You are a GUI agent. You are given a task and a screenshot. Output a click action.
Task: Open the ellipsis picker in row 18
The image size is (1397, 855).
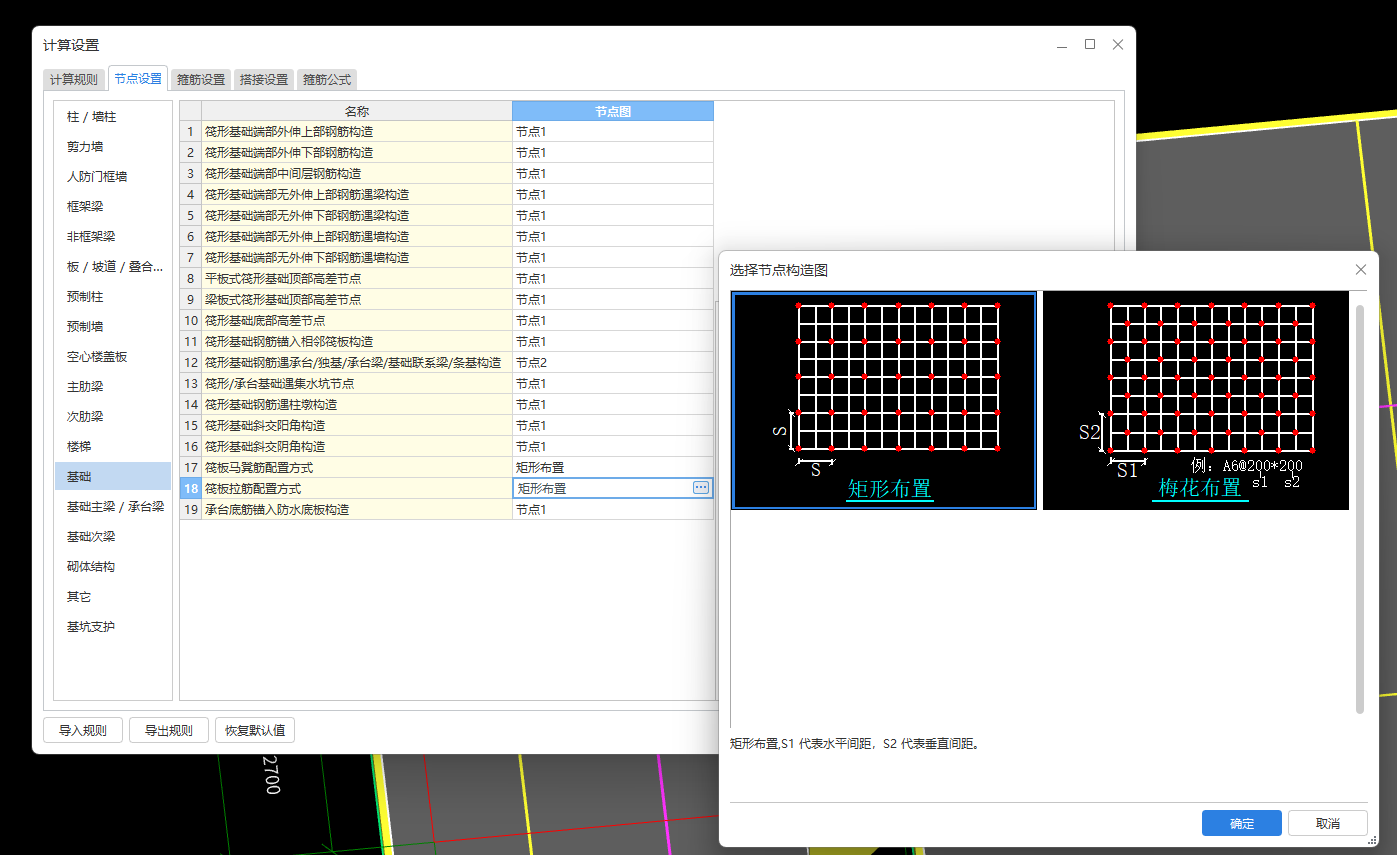pos(701,488)
